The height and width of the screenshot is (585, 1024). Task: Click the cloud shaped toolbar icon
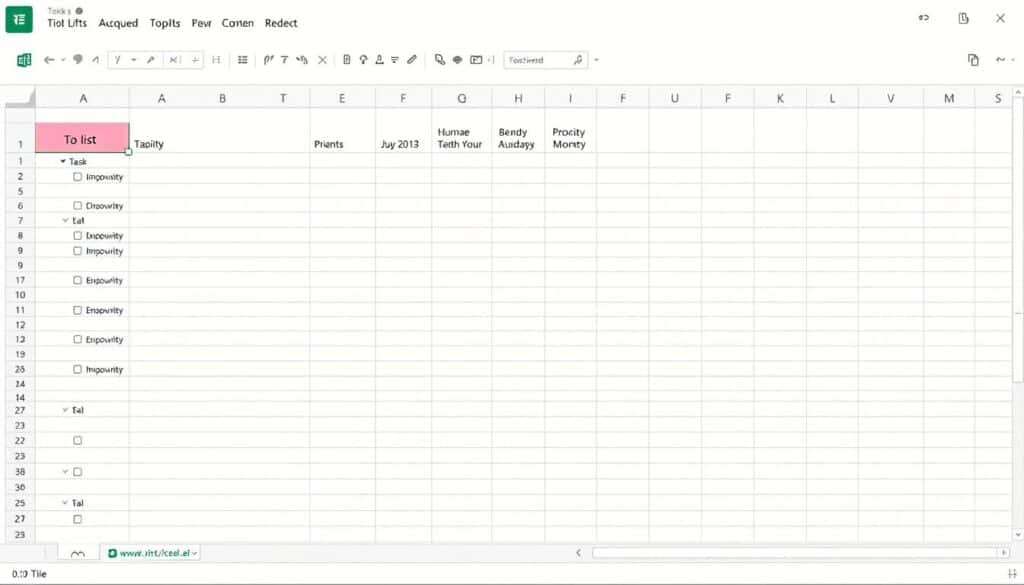point(458,60)
